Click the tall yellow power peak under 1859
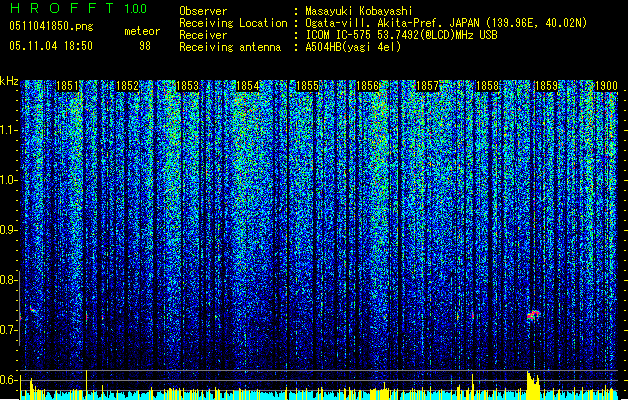 [x=533, y=384]
